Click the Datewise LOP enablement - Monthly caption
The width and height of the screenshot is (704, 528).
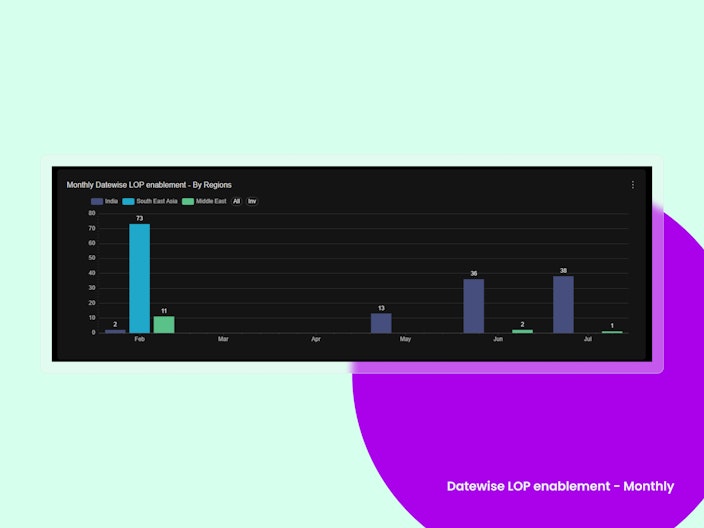[560, 486]
